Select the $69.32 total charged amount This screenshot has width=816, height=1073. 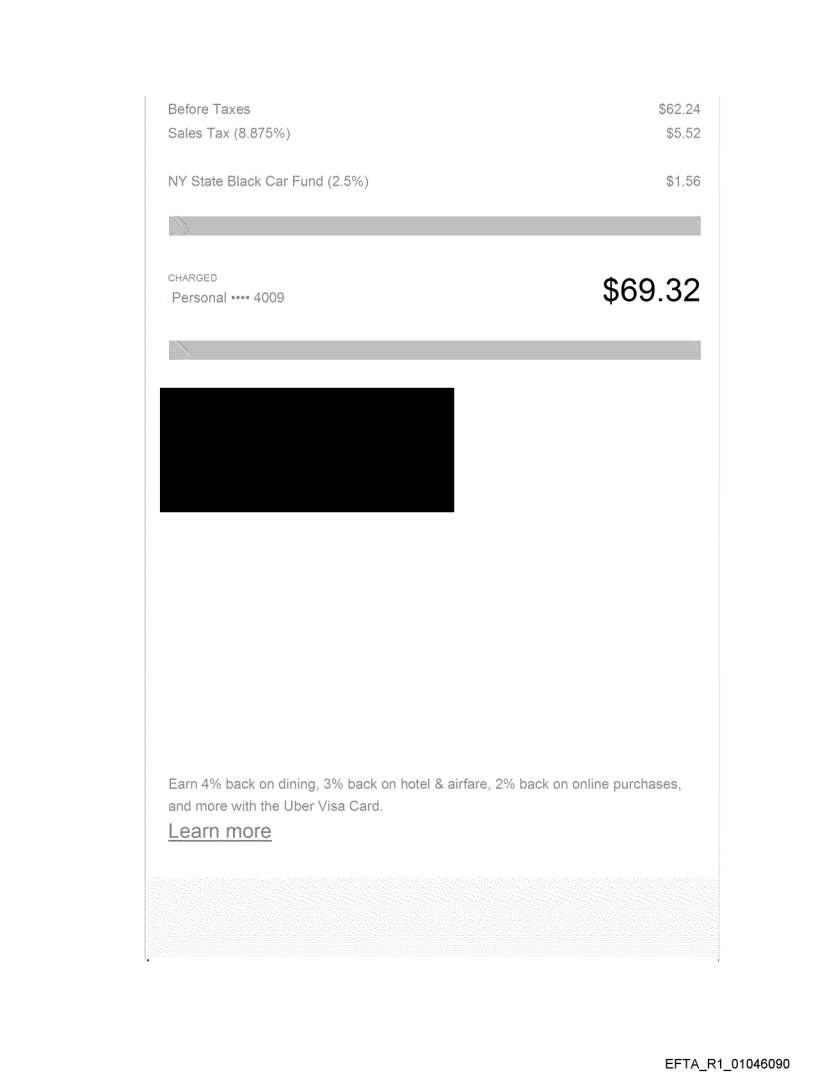tap(651, 290)
